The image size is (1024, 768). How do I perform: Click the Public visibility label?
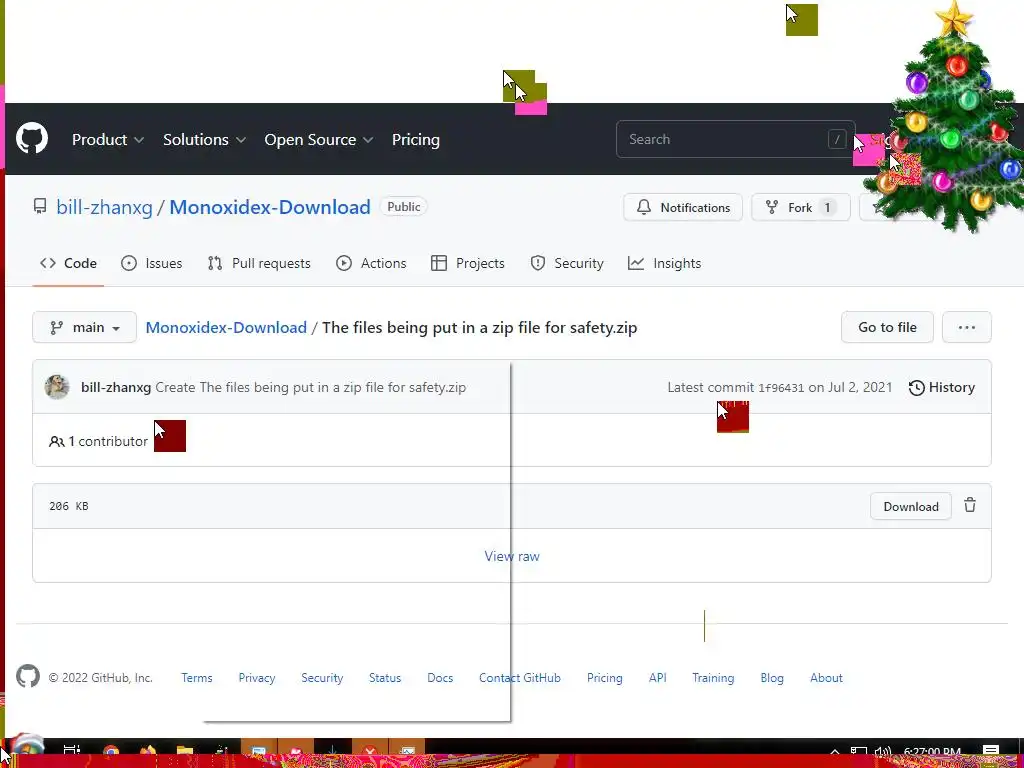(x=404, y=206)
